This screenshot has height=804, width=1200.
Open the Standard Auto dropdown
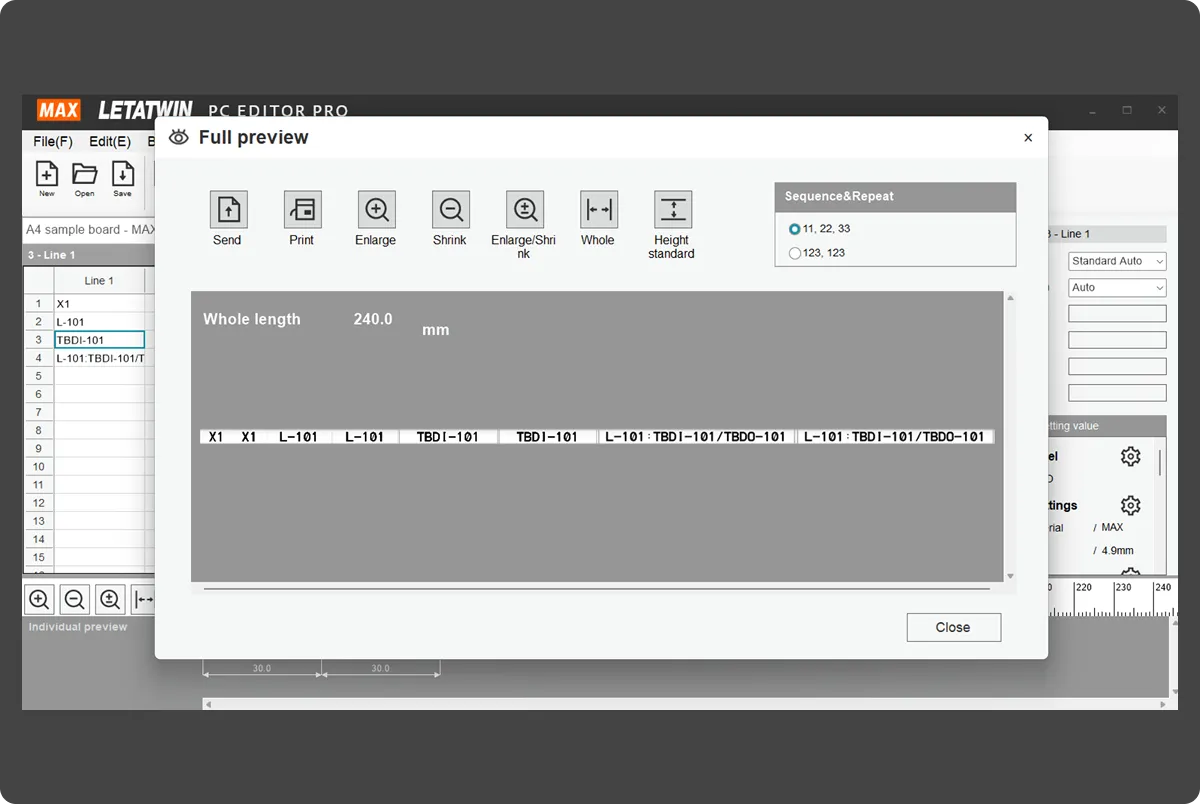pyautogui.click(x=1117, y=261)
